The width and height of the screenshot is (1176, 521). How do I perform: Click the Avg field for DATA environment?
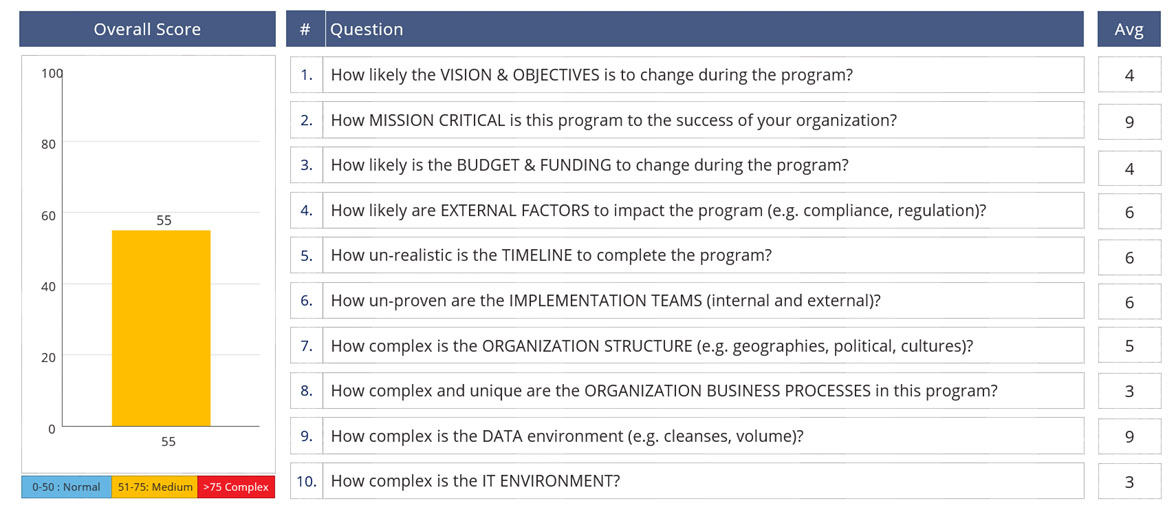(x=1129, y=436)
